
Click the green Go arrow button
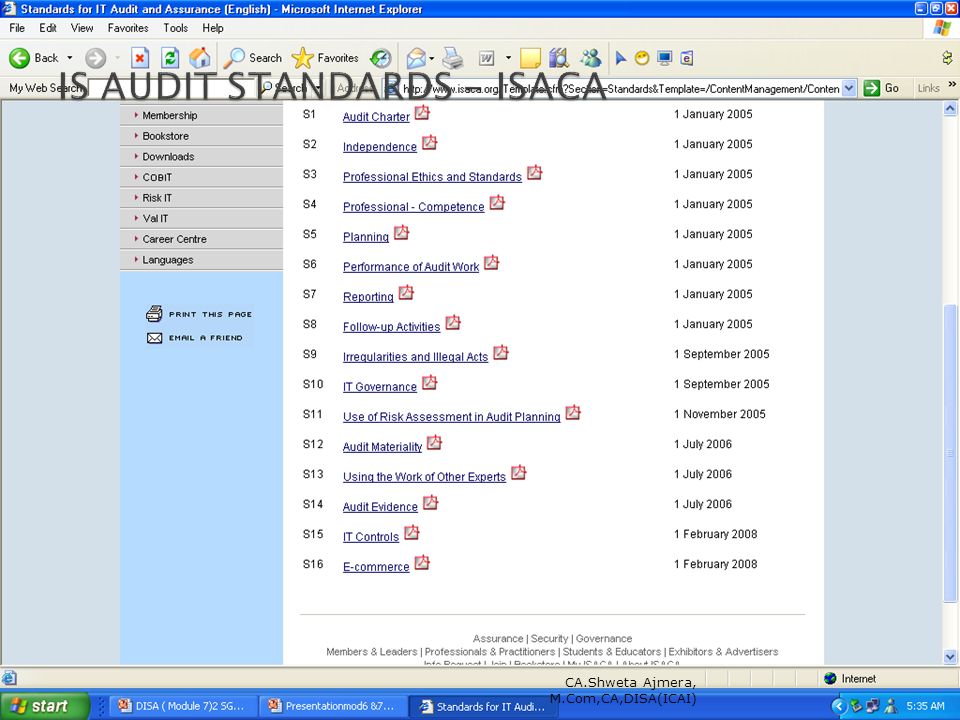(871, 88)
